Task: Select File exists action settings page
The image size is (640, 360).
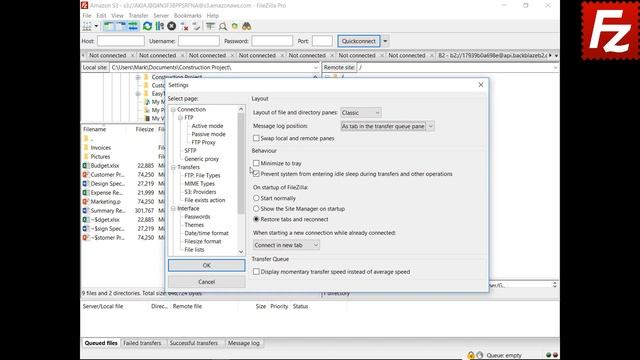Action: [x=204, y=200]
